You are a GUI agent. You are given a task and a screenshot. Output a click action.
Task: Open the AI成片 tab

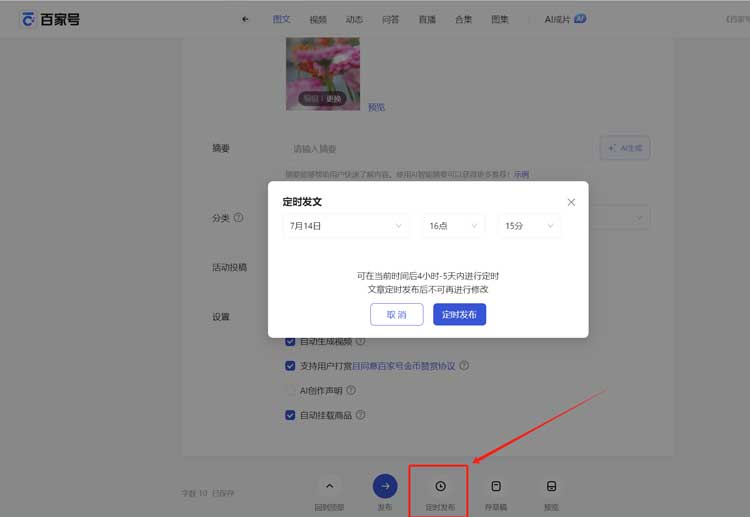pyautogui.click(x=565, y=19)
